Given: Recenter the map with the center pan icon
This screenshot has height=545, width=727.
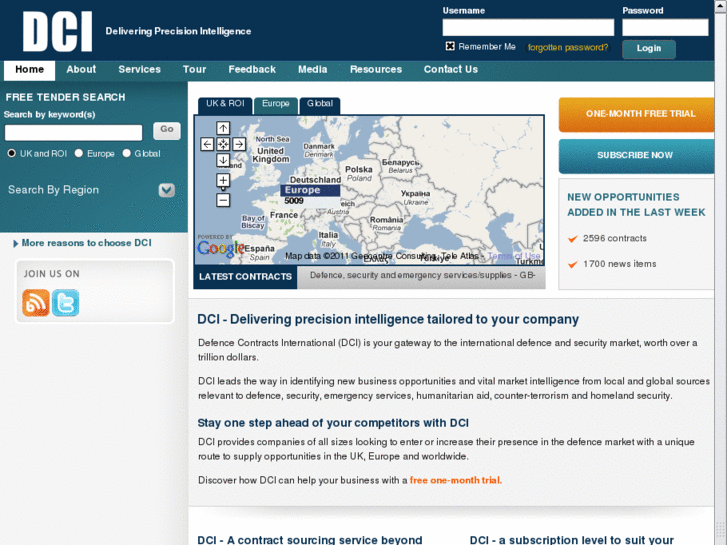Looking at the screenshot, I should [x=223, y=144].
